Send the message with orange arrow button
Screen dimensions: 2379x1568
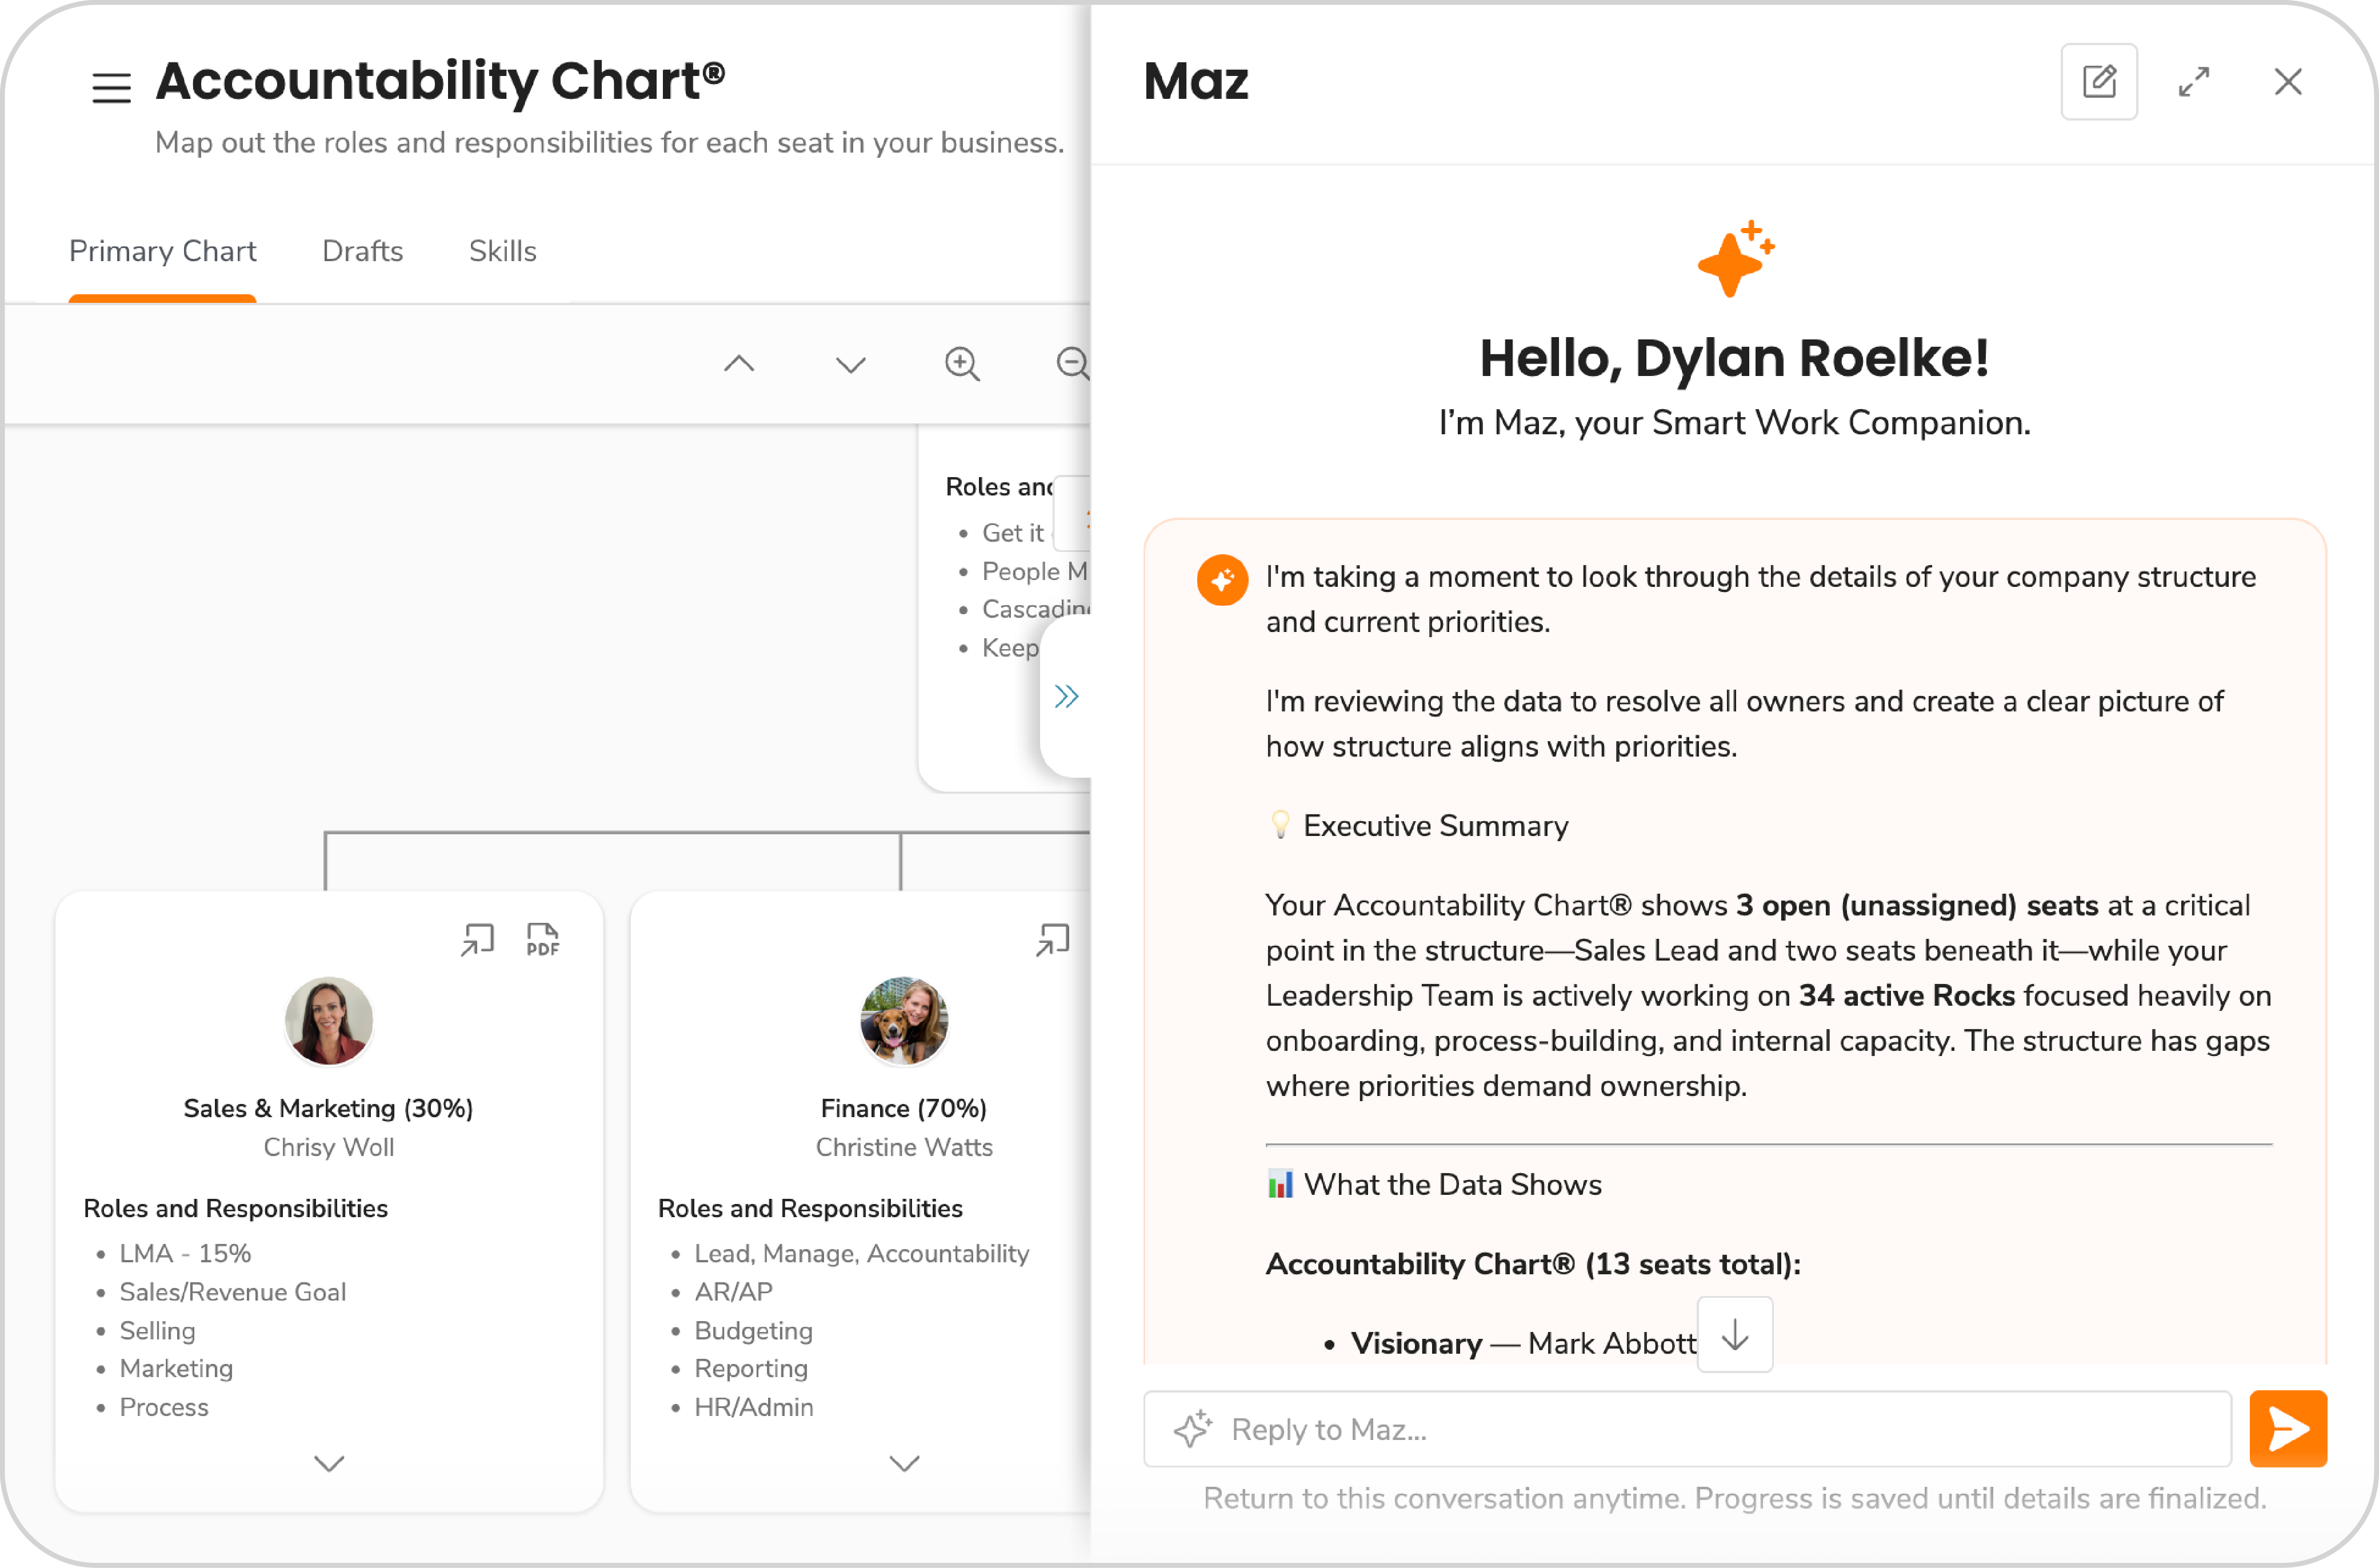(2287, 1428)
